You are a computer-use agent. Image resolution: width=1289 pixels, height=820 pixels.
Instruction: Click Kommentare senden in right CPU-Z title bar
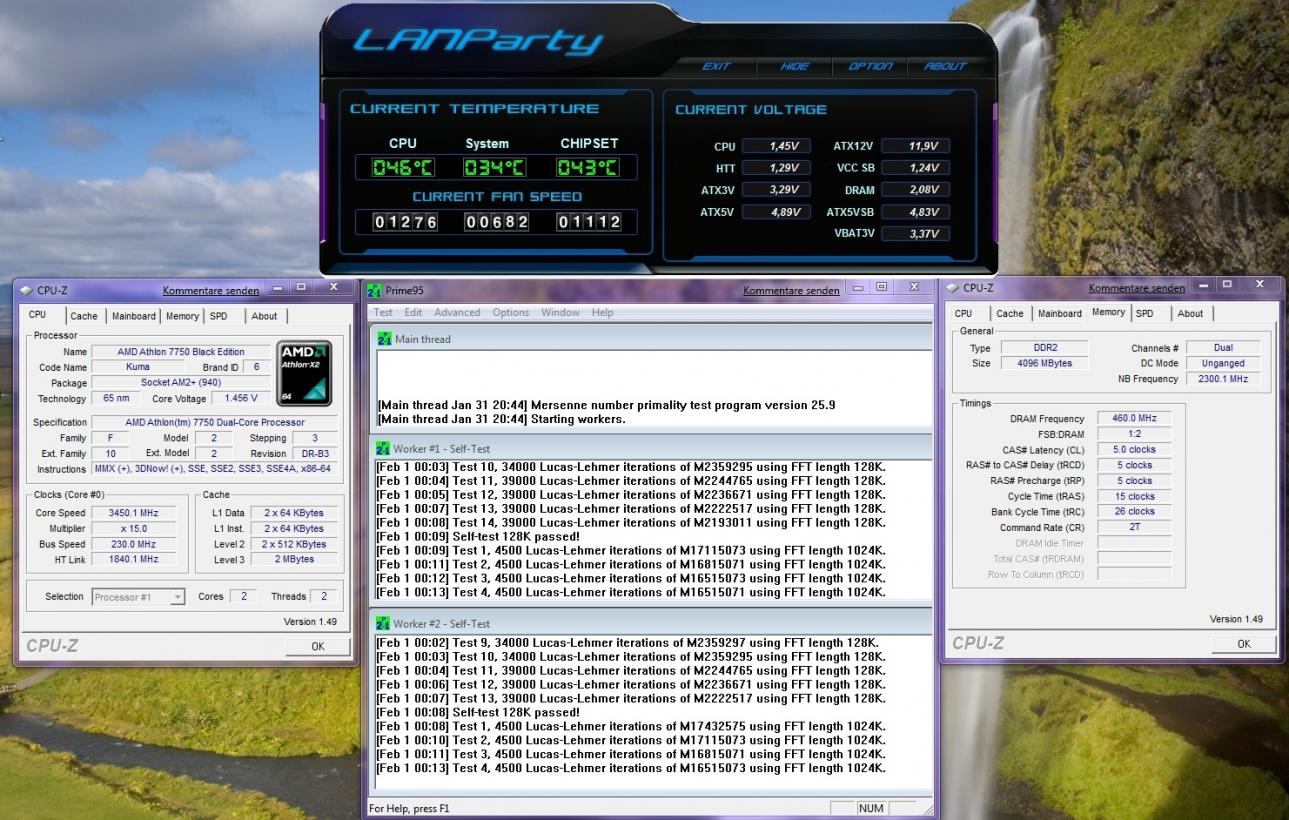(1137, 288)
